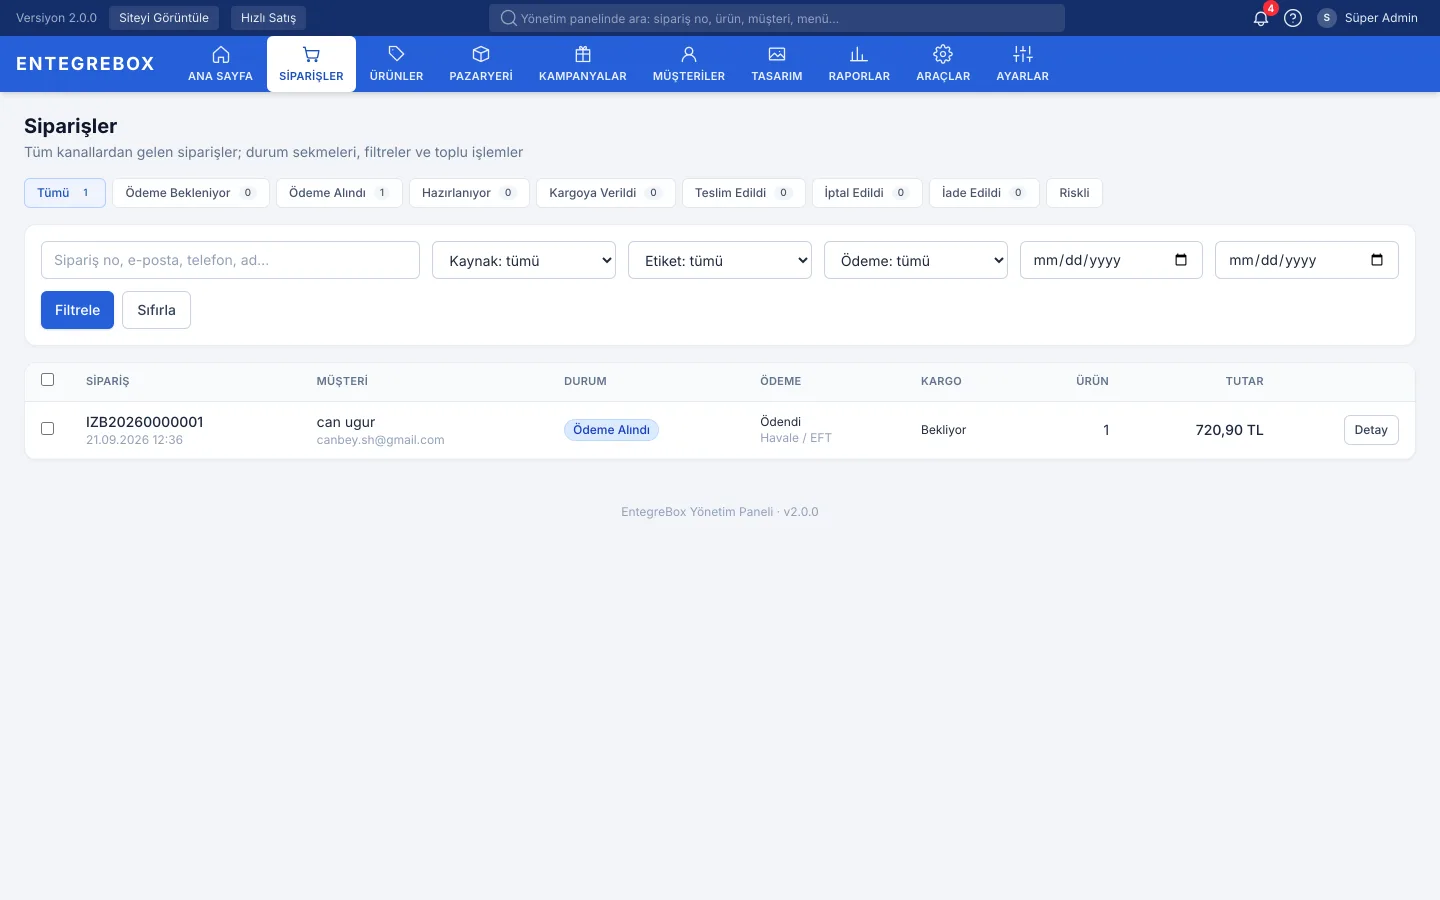
Task: Focus the order search input field
Action: click(230, 260)
